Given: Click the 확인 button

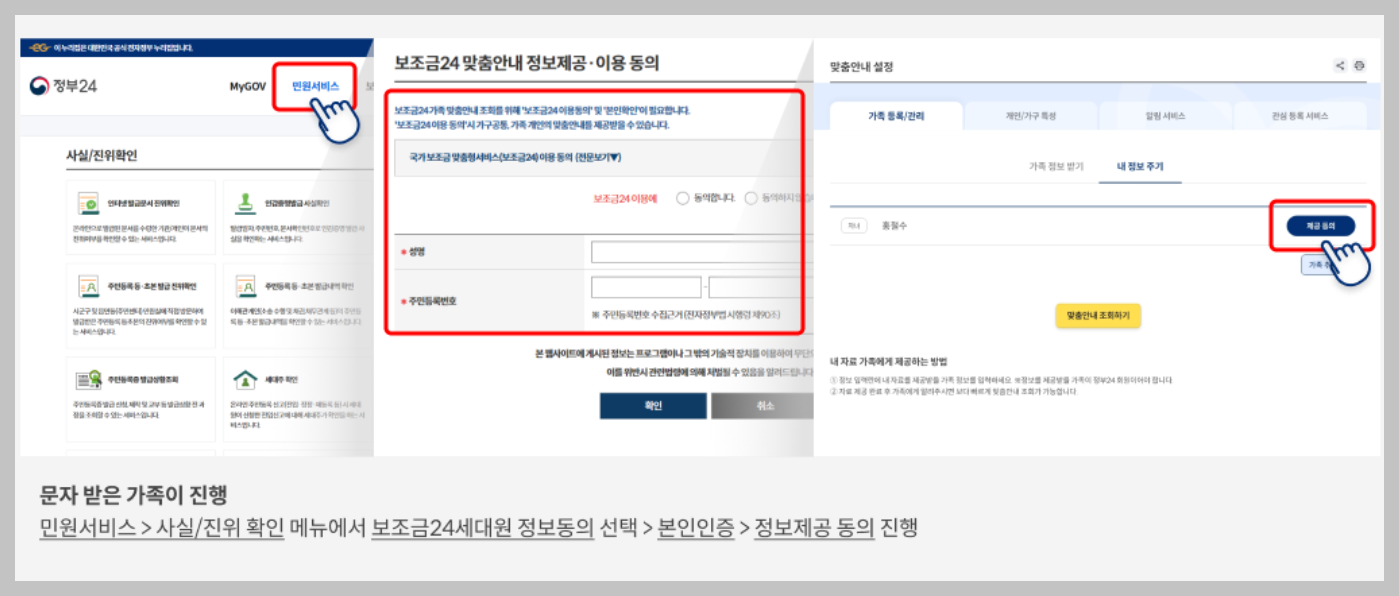Looking at the screenshot, I should [x=653, y=406].
